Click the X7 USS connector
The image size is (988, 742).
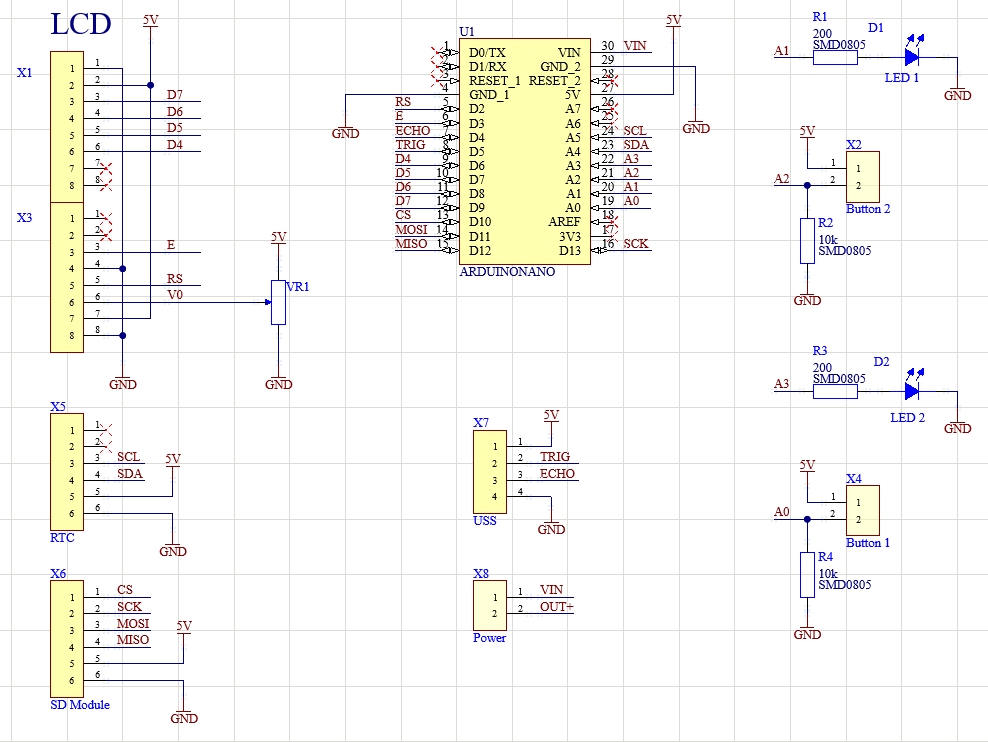(488, 472)
